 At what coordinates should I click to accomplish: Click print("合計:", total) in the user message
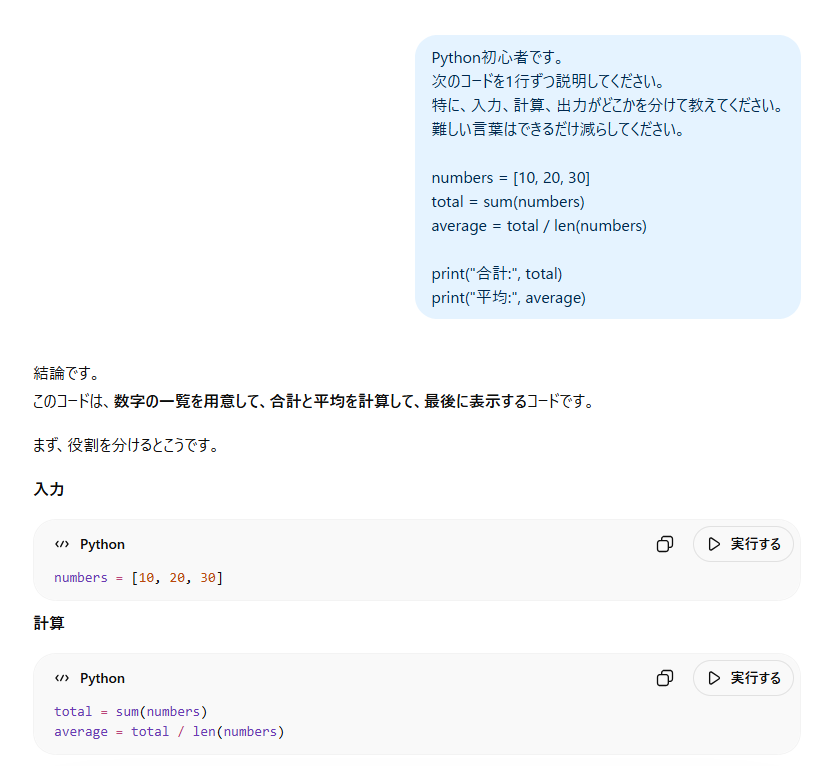click(497, 273)
